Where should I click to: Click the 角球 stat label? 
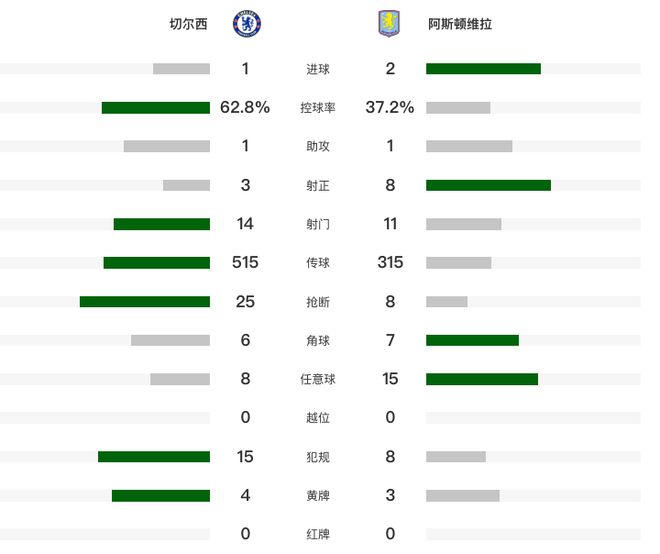(318, 340)
